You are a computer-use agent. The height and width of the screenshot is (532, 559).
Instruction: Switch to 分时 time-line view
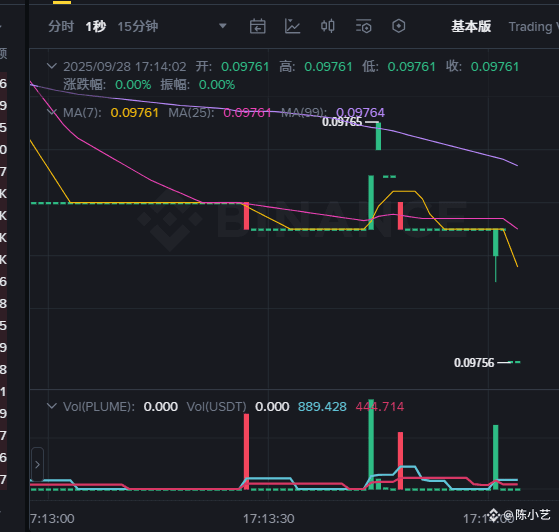coord(61,26)
